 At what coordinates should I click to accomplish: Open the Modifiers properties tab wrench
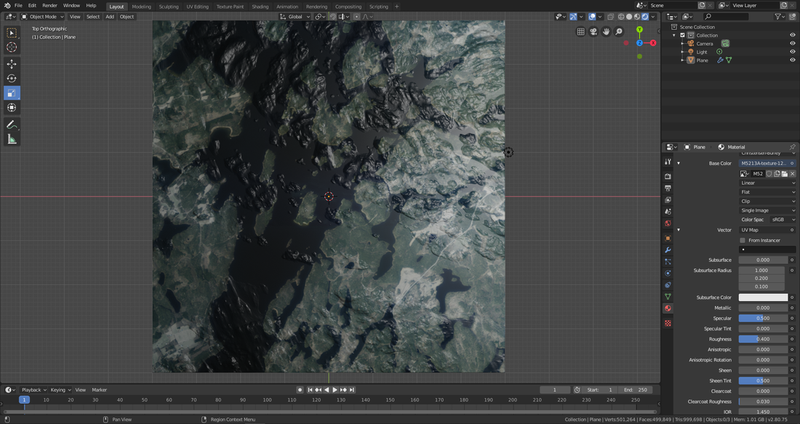tap(668, 250)
